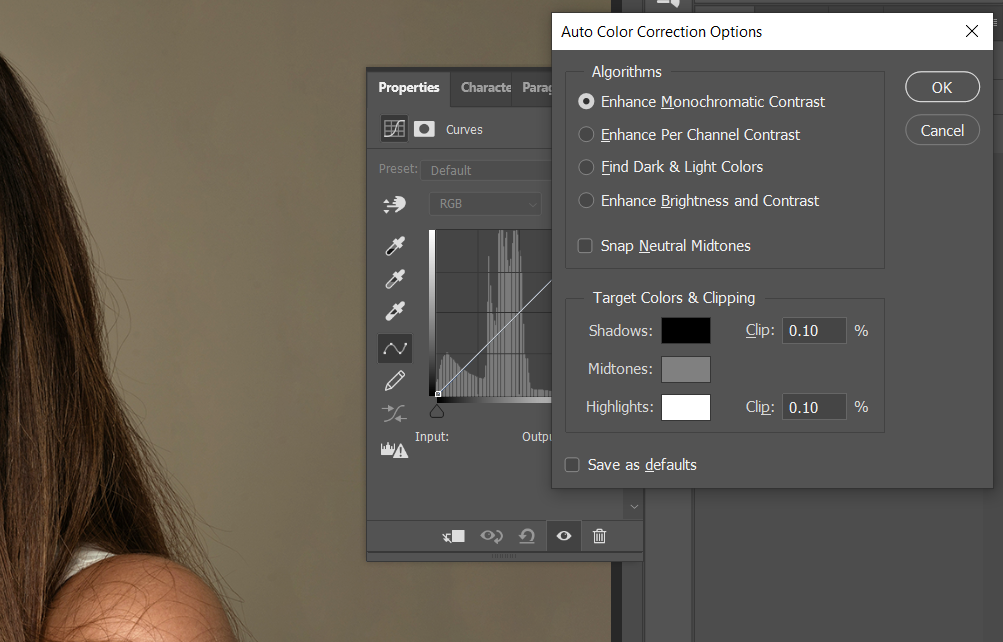The width and height of the screenshot is (1003, 642).
Task: Click view previous state icon
Action: [491, 536]
